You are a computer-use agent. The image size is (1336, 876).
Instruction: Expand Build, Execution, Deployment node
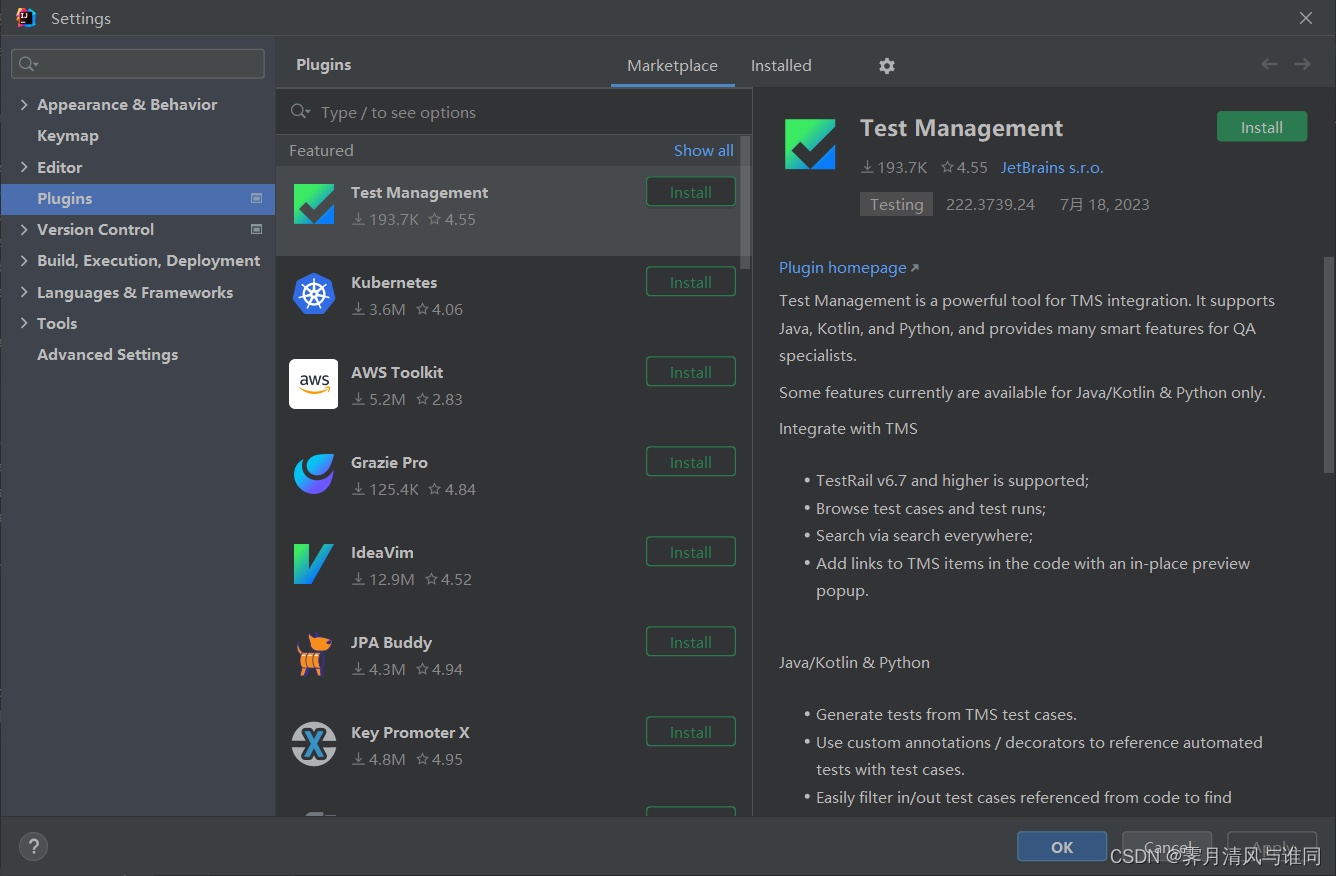click(24, 260)
